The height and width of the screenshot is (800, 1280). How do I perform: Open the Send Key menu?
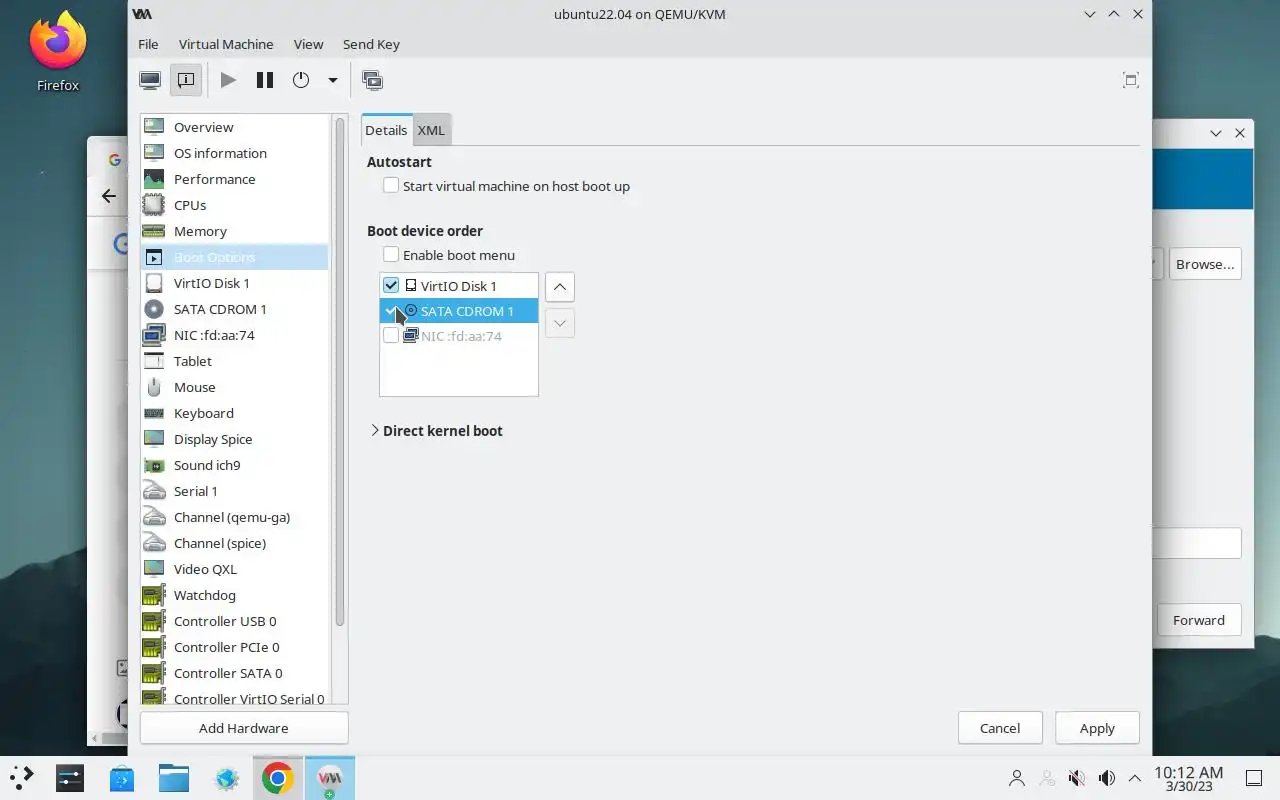(371, 44)
